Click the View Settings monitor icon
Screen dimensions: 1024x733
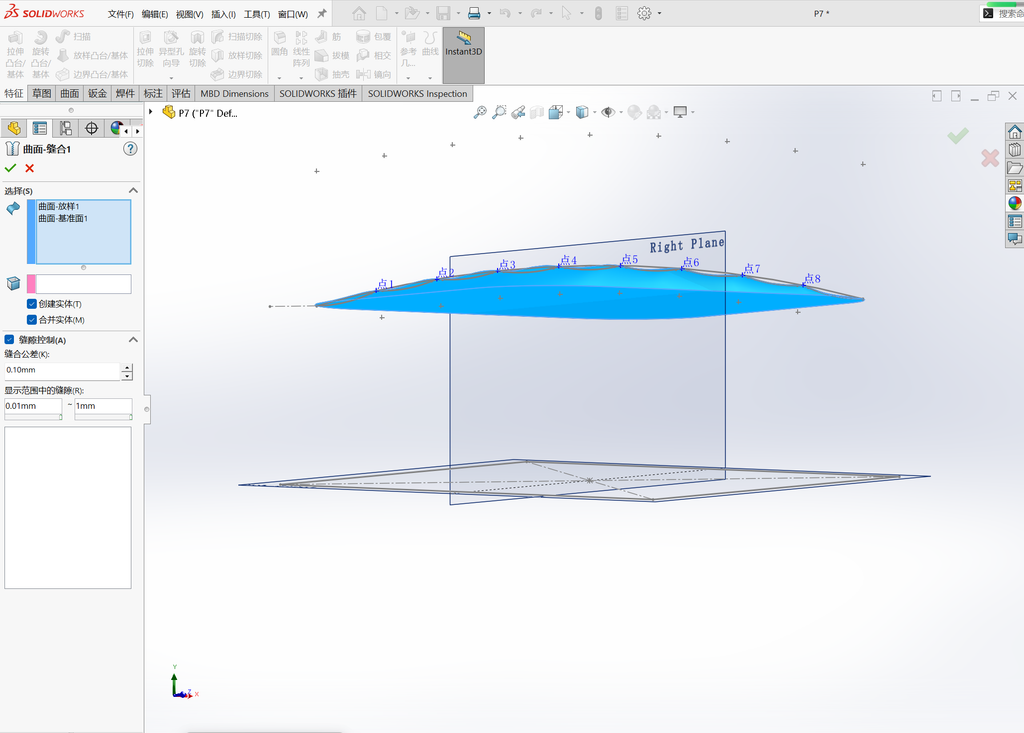pyautogui.click(x=680, y=112)
